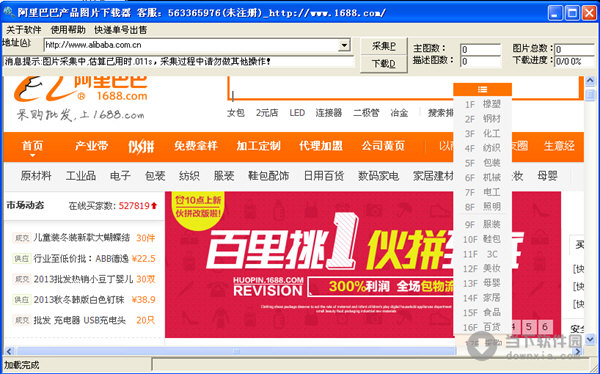Click the vertical scrollbar down arrow
600x374 pixels.
(590, 339)
